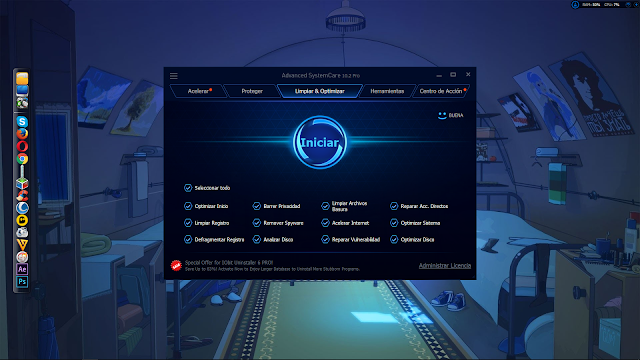Toggle Acelerar Internet checkbox
Screen dimensions: 640x360
[x=325, y=223]
